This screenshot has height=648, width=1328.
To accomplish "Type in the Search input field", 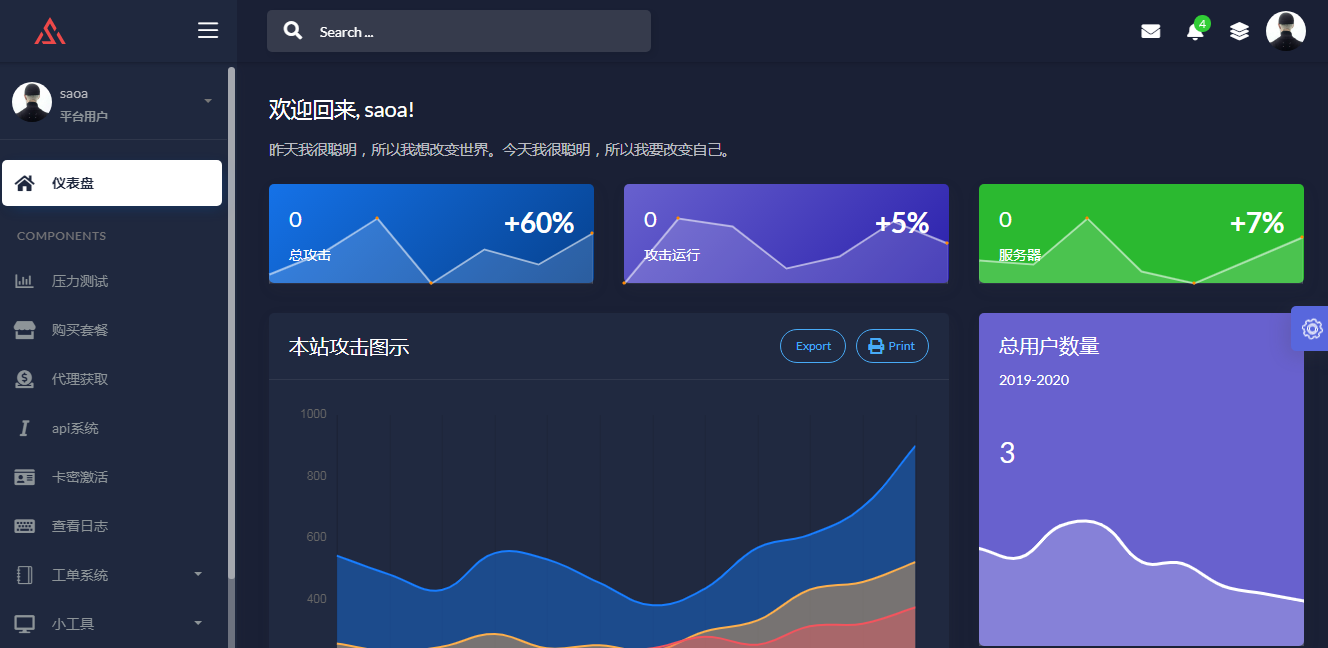I will coord(480,31).
